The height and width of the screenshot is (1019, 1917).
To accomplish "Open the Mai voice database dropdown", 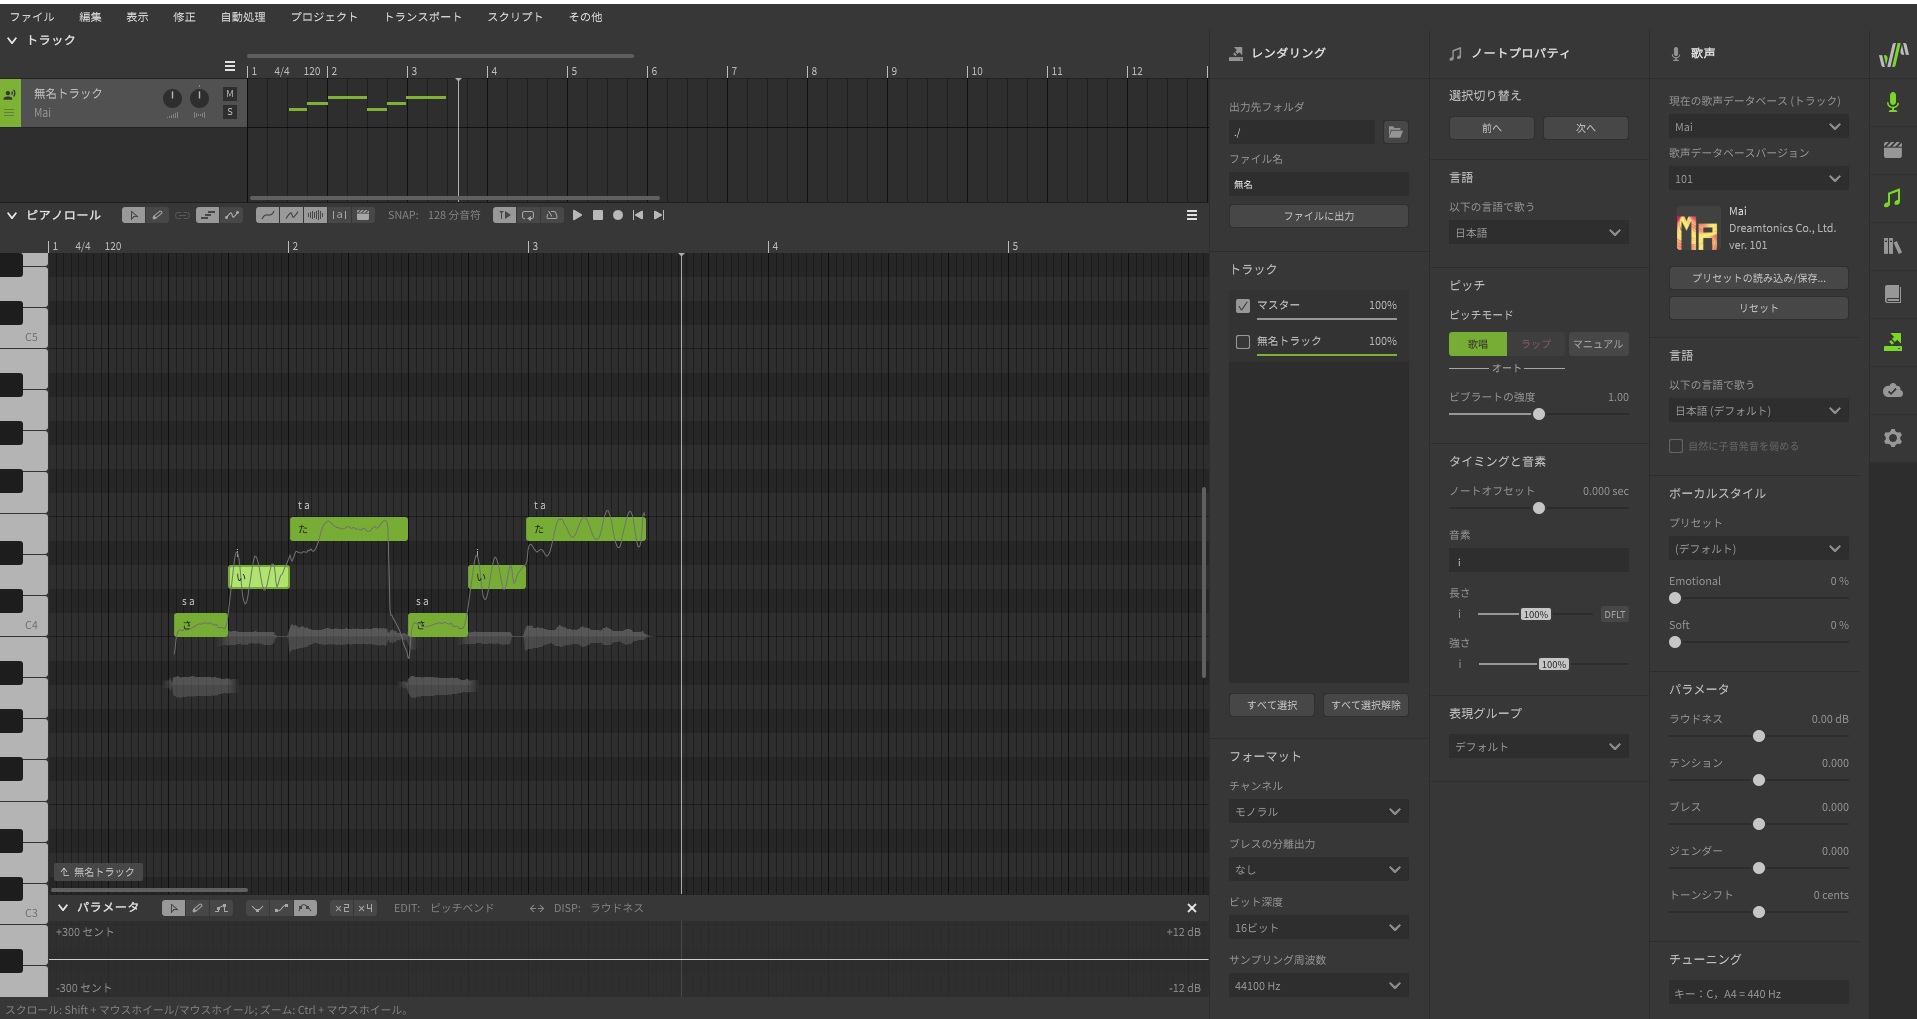I will (x=1758, y=127).
